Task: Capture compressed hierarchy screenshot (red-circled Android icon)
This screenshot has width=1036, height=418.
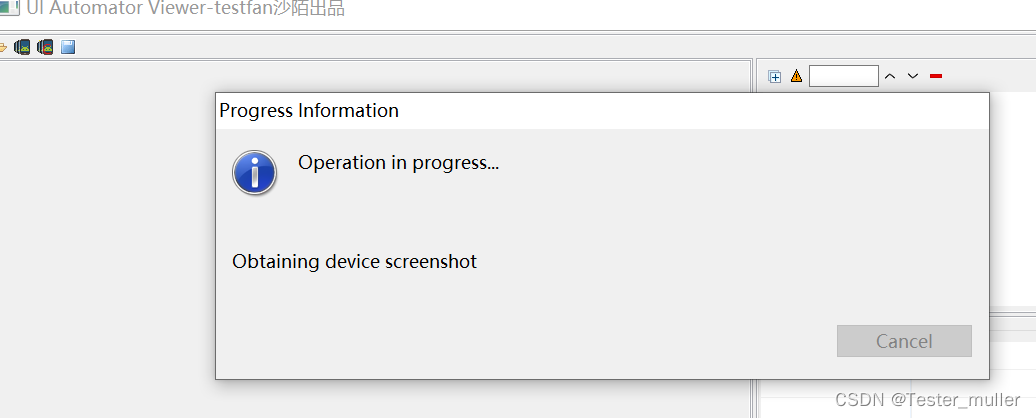Action: [45, 48]
